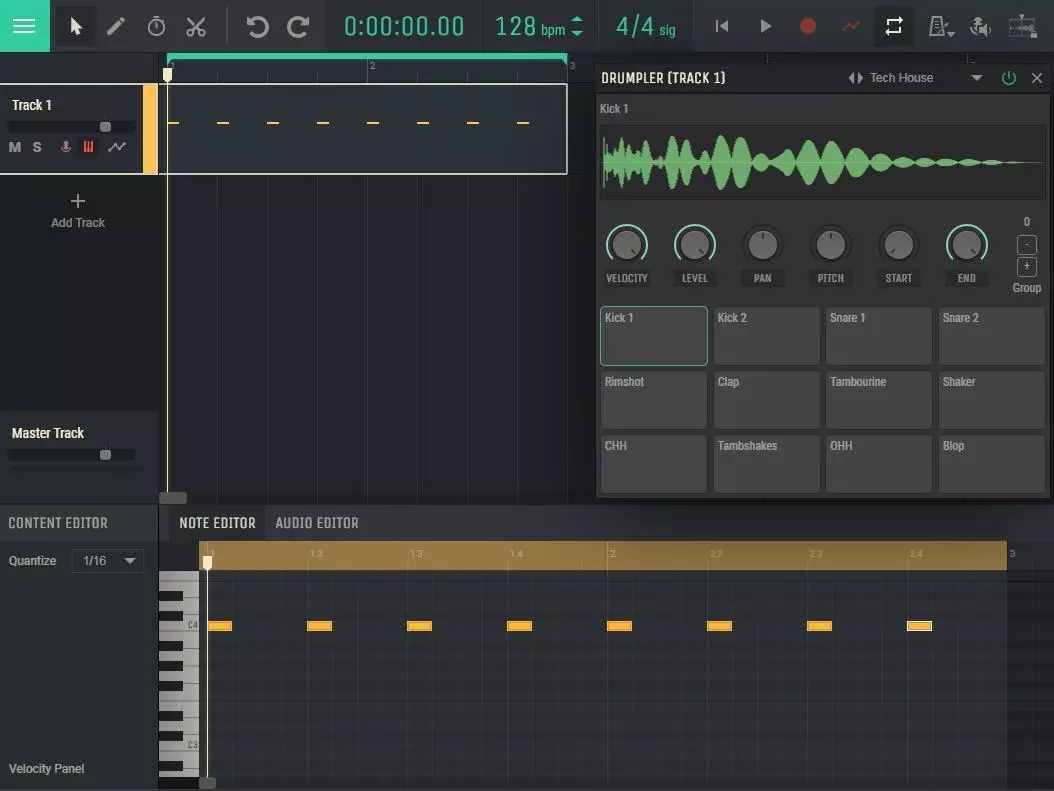The height and width of the screenshot is (791, 1054).
Task: Open the main hamburger menu
Action: click(24, 26)
